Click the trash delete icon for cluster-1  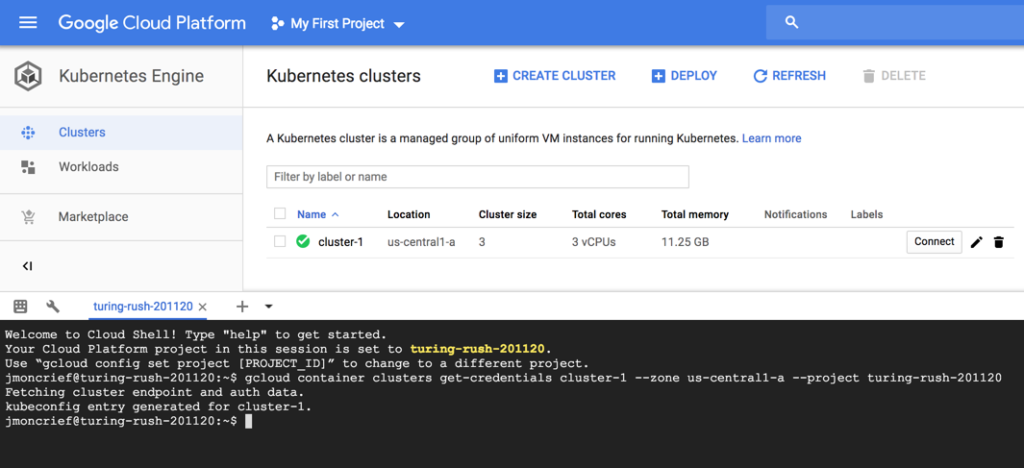tap(999, 242)
